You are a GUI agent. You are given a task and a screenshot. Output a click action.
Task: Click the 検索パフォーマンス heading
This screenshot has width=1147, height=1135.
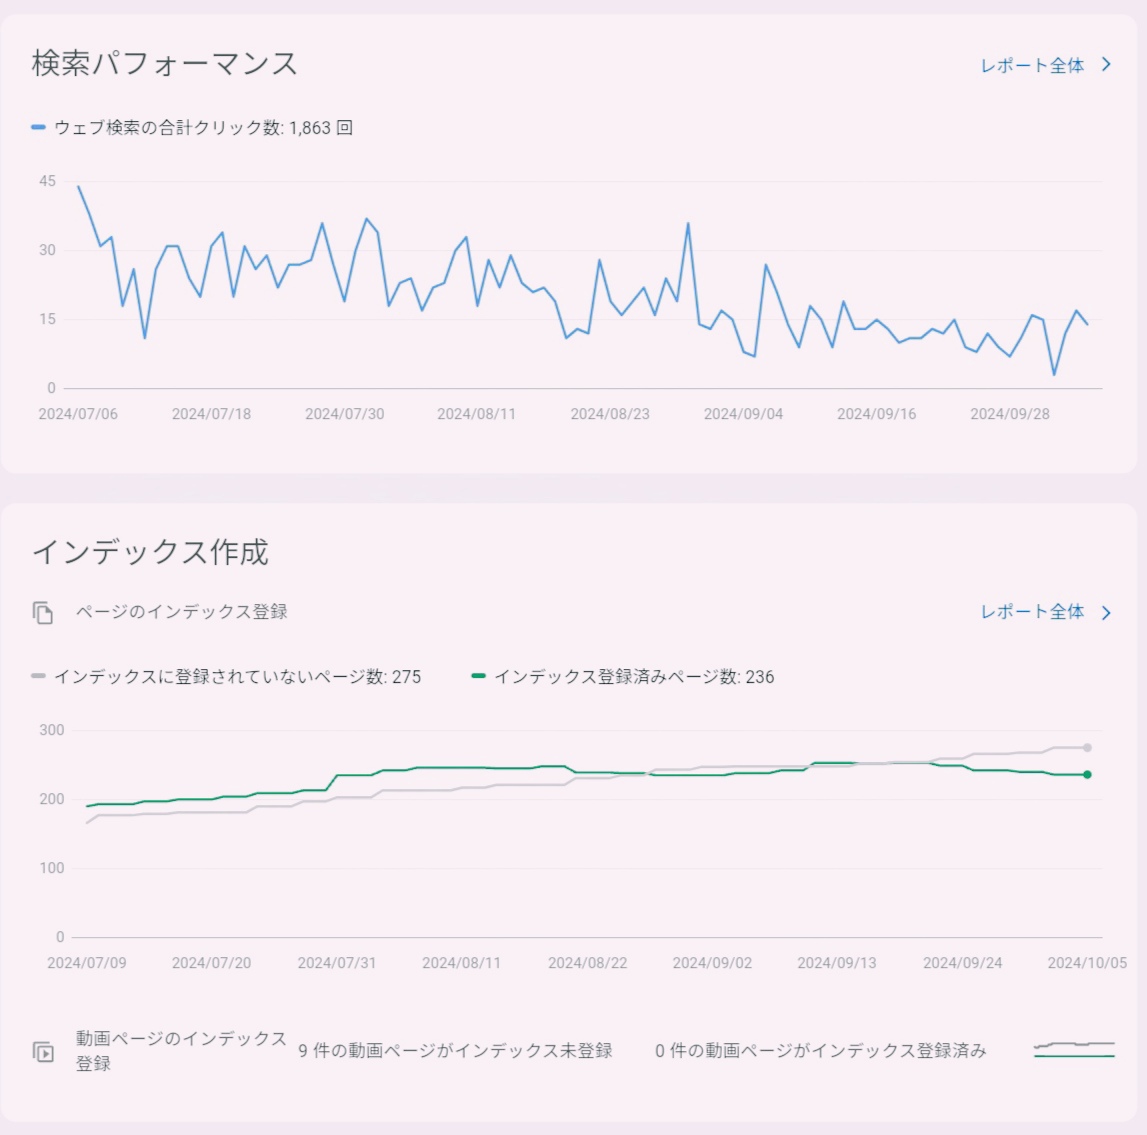tap(165, 64)
